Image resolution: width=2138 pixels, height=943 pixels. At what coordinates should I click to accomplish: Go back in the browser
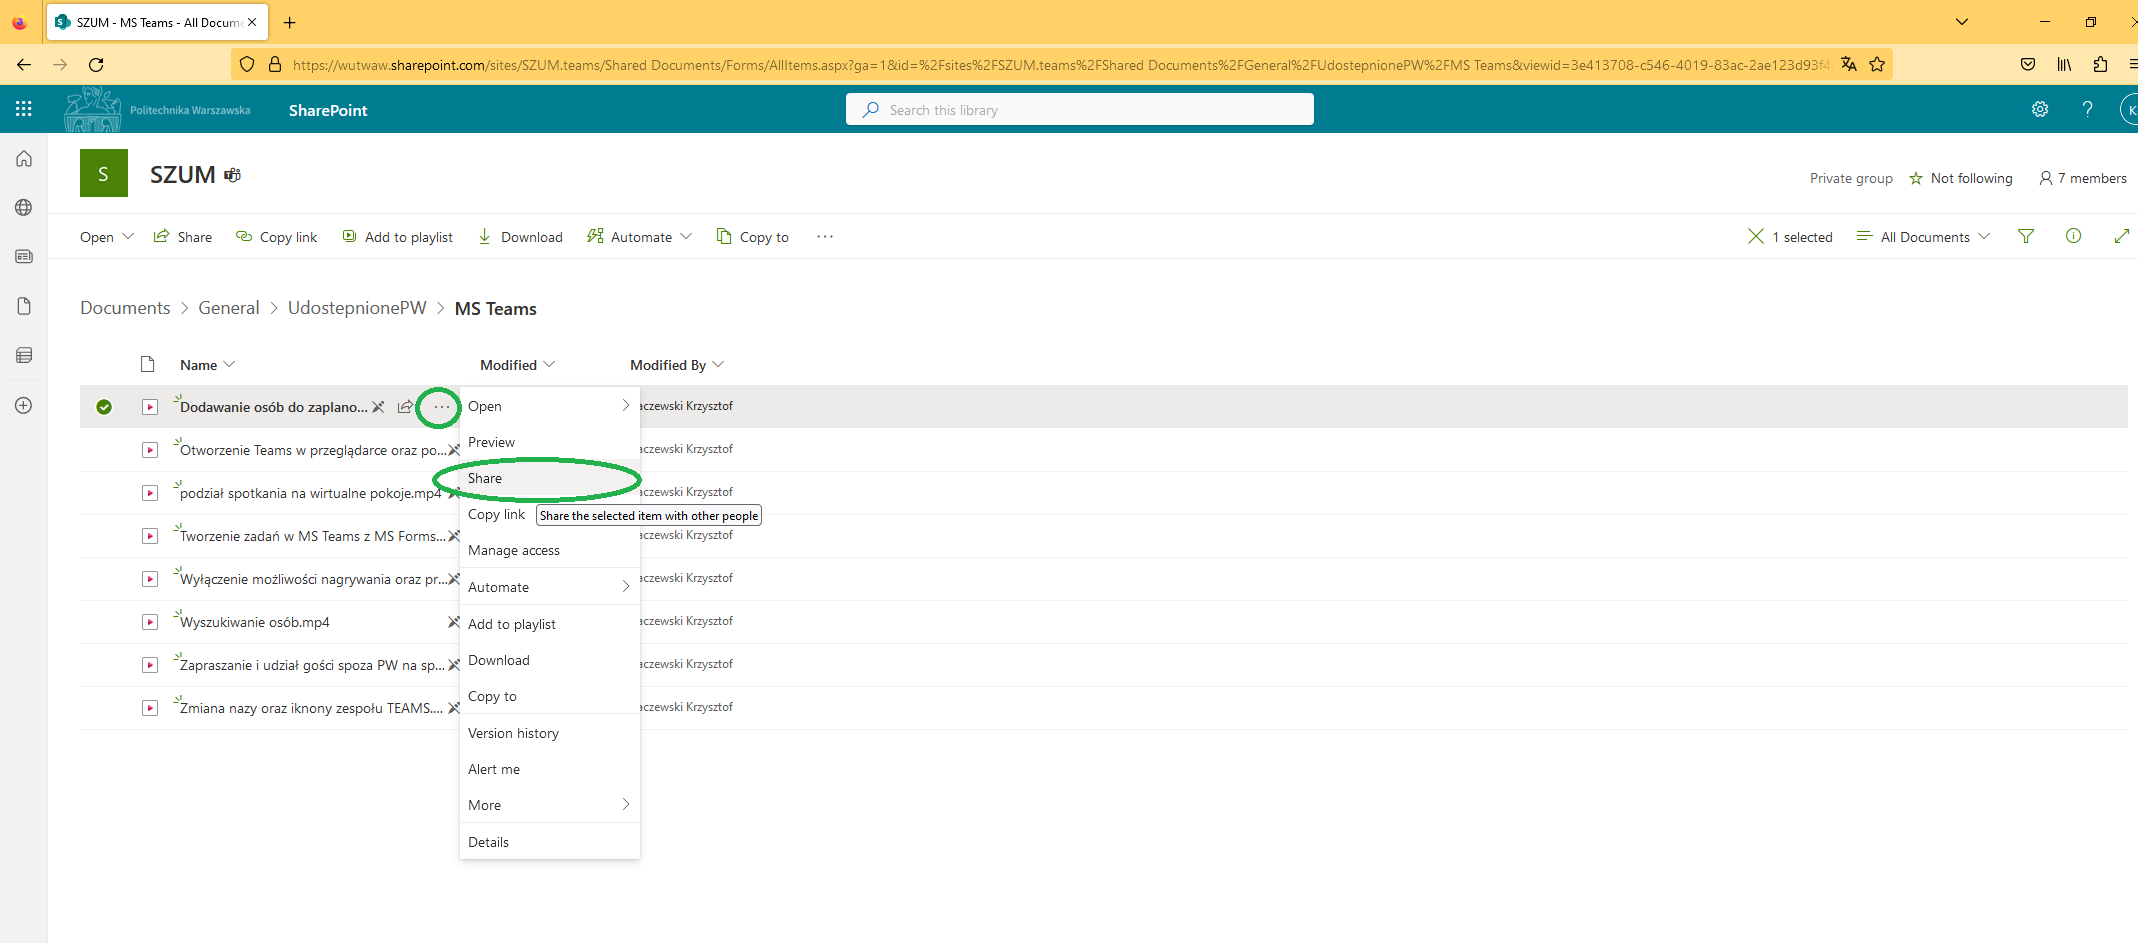coord(24,64)
